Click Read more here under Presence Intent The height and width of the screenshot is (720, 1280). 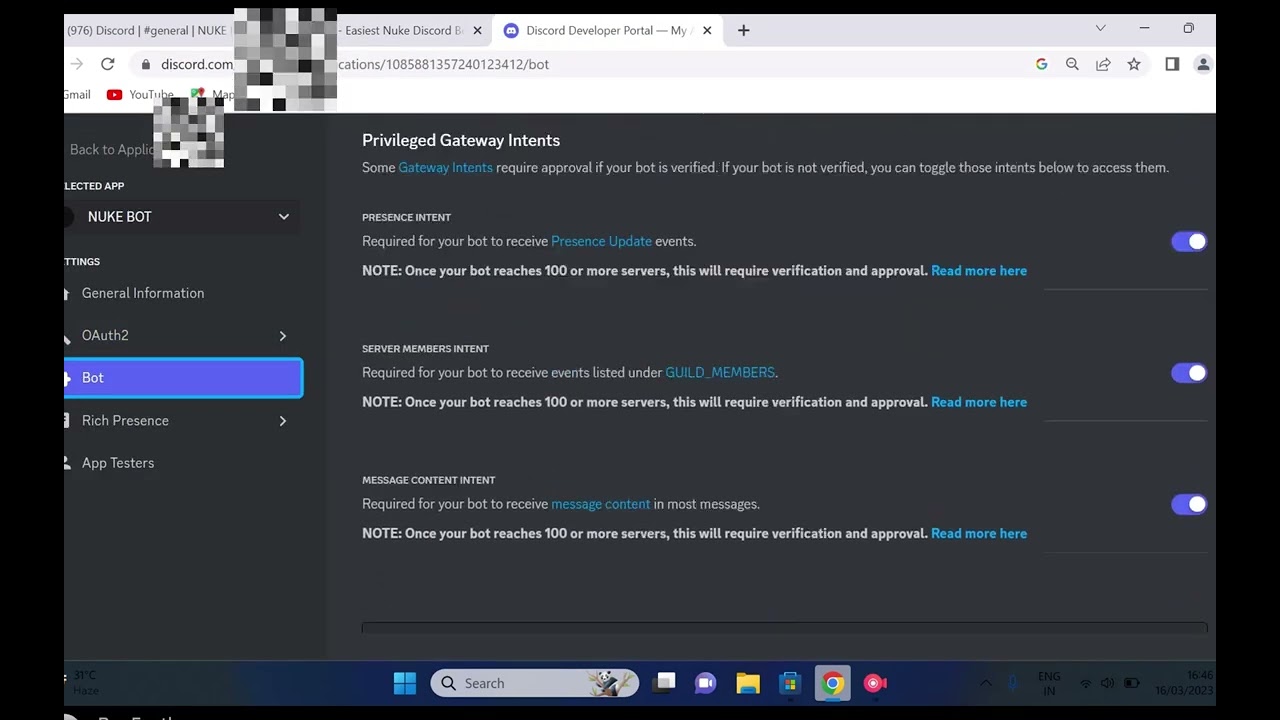pyautogui.click(x=979, y=270)
